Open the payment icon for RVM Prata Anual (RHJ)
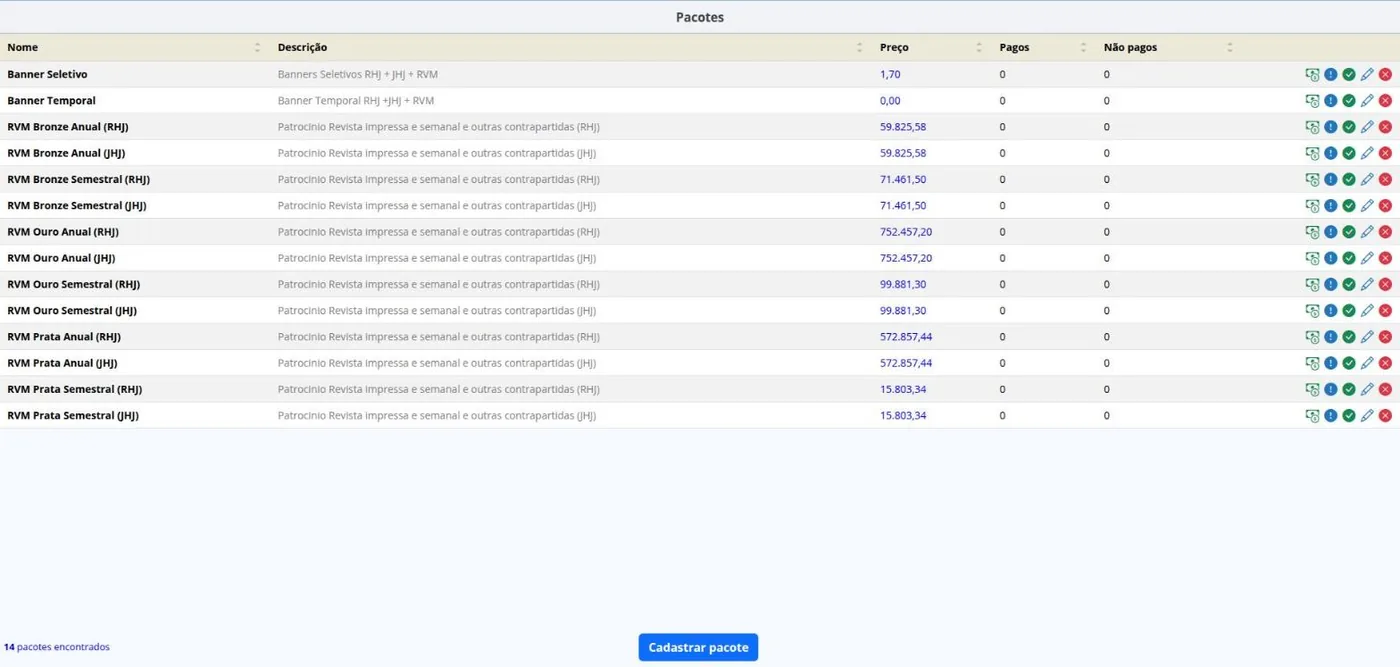The height and width of the screenshot is (667, 1400). tap(1312, 337)
